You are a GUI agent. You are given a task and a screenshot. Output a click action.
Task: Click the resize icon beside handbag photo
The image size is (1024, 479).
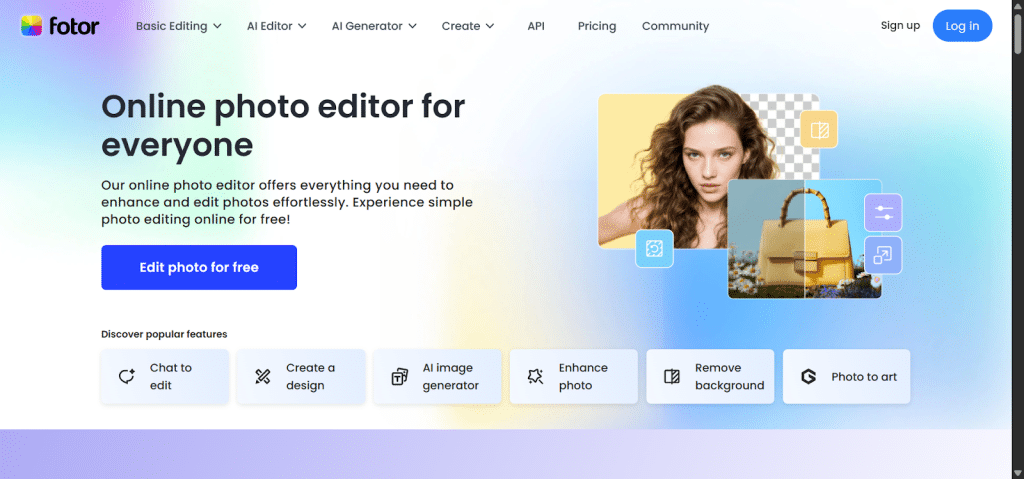point(883,255)
